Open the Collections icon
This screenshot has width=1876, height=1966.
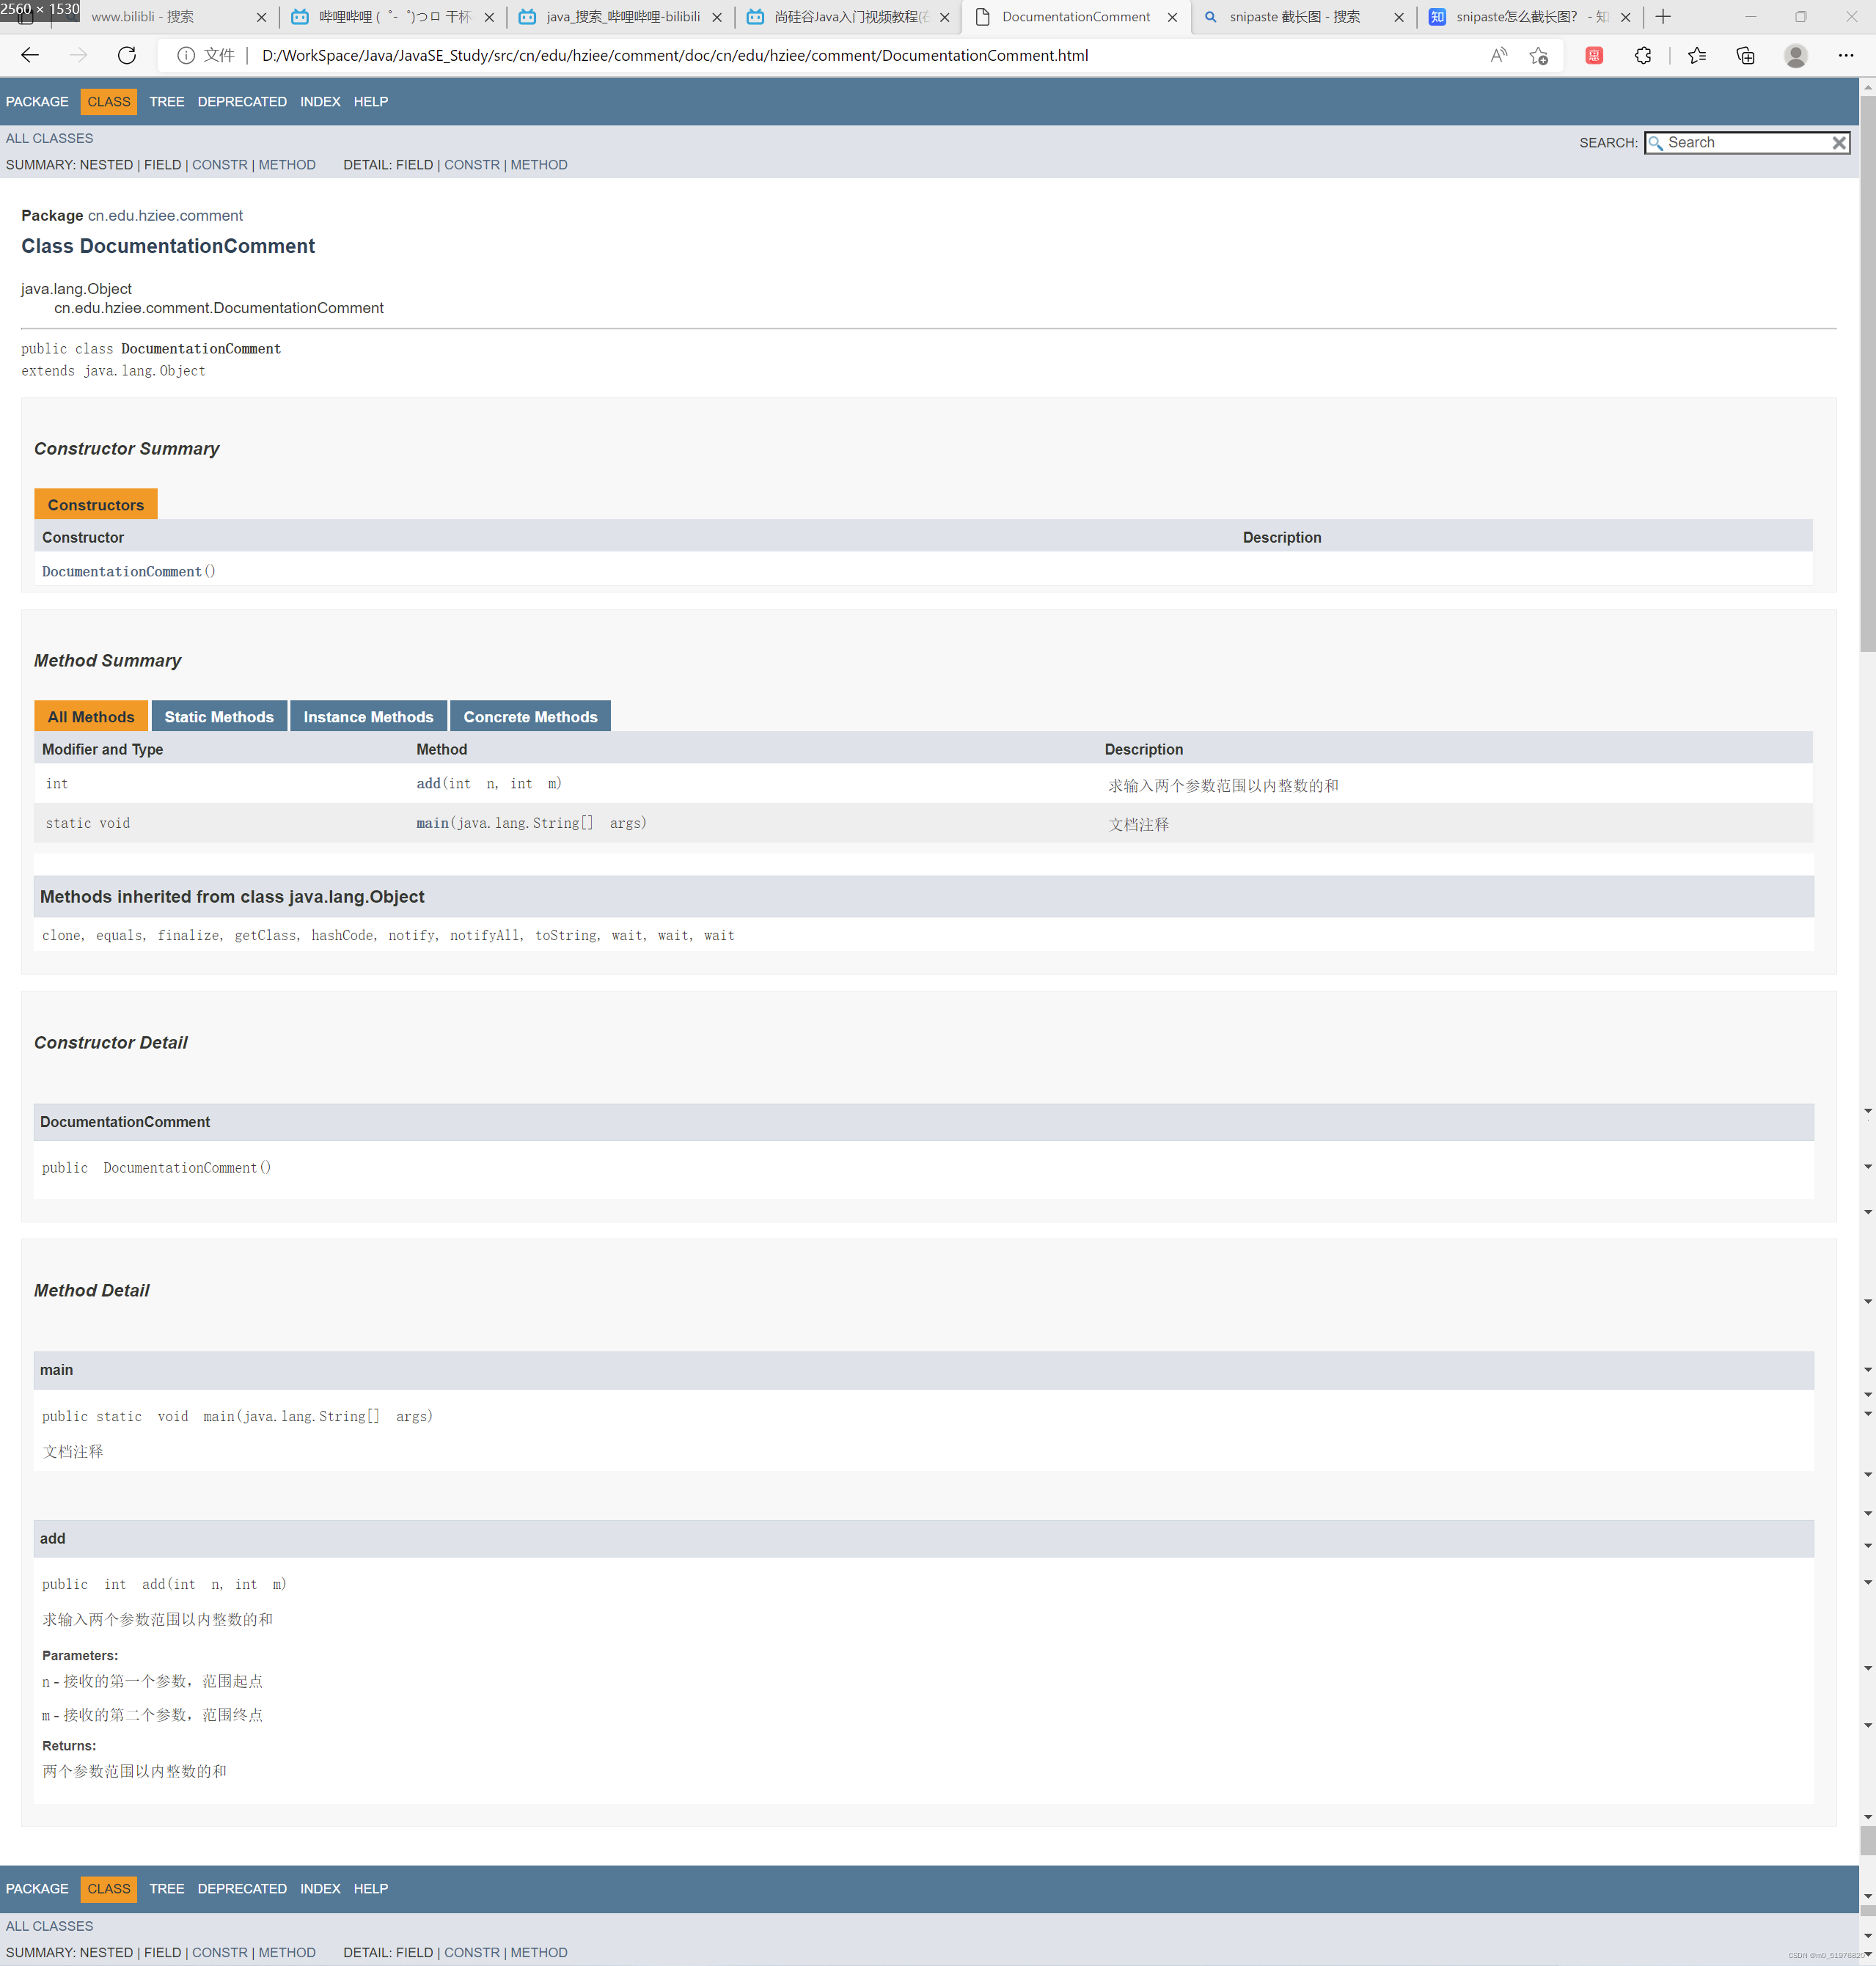point(1744,56)
